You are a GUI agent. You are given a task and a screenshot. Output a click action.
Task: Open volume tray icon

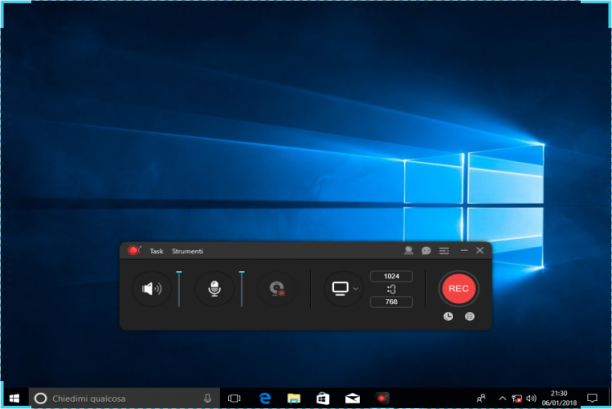point(531,398)
